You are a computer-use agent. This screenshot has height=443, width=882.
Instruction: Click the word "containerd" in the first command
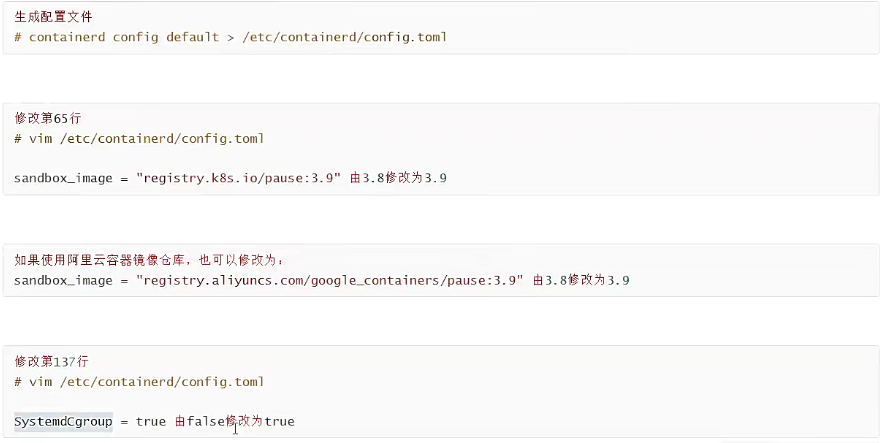click(67, 37)
